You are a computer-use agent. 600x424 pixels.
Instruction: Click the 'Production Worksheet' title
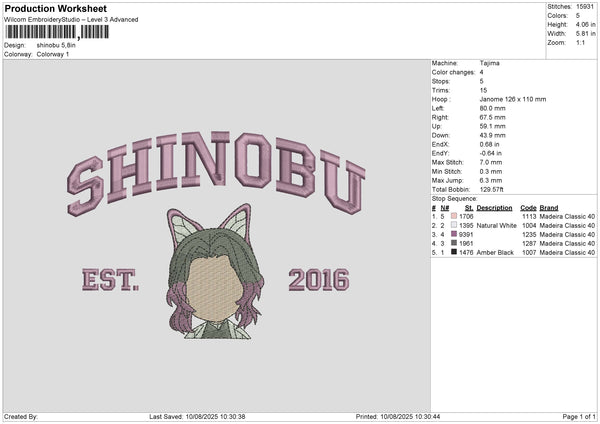tap(55, 8)
